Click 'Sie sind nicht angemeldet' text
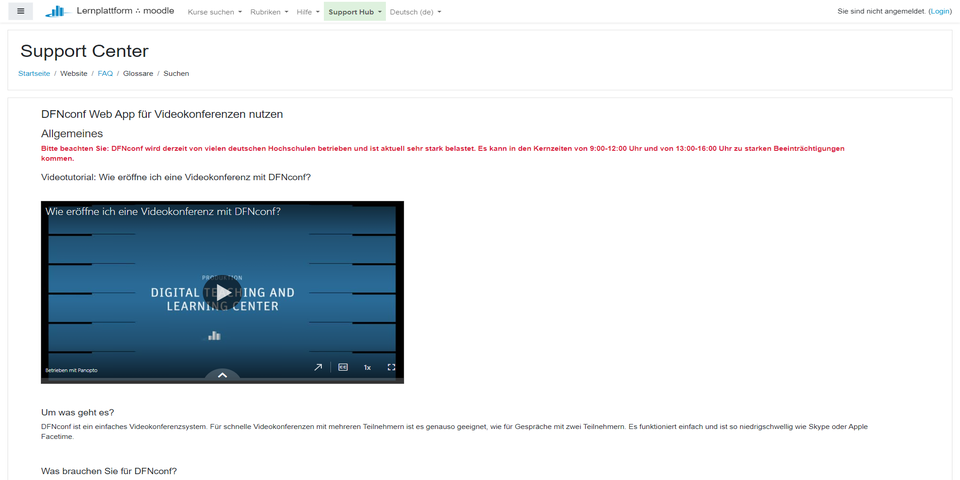The image size is (960, 480). 882,12
